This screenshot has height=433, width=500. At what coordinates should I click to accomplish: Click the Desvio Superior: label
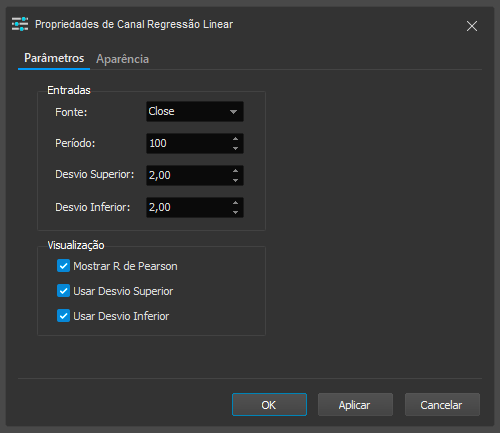tap(95, 174)
